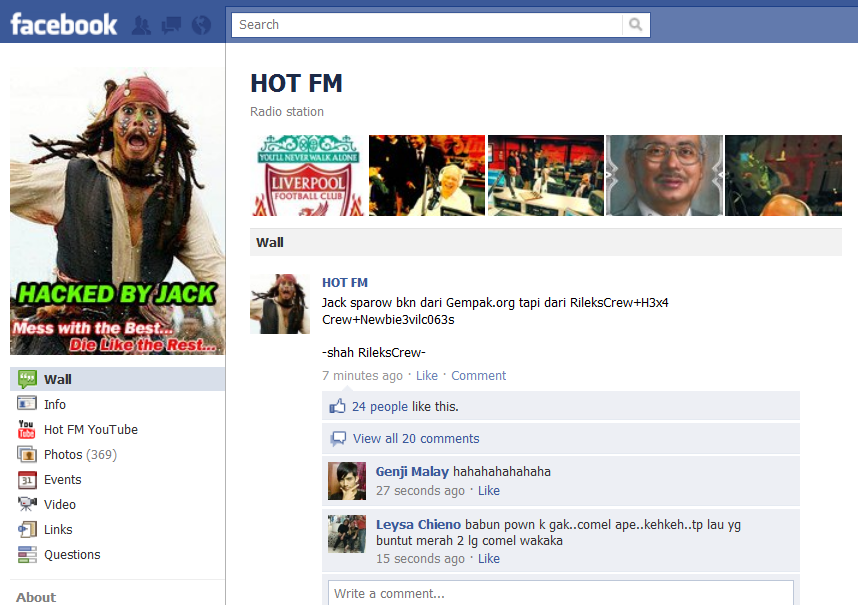Open the portrait photo of man with glasses
Viewport: 858px width, 605px height.
[664, 175]
